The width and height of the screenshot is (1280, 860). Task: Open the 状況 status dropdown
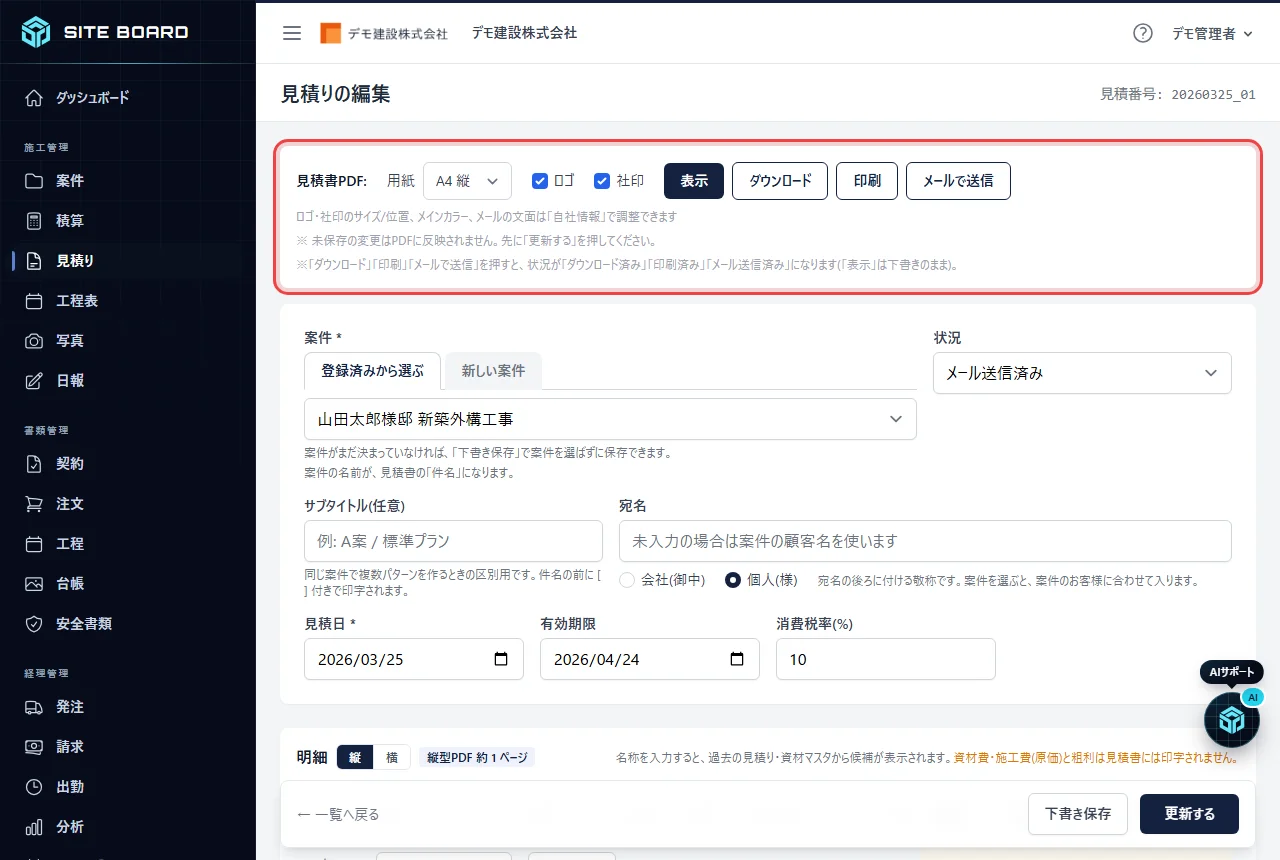click(1082, 373)
